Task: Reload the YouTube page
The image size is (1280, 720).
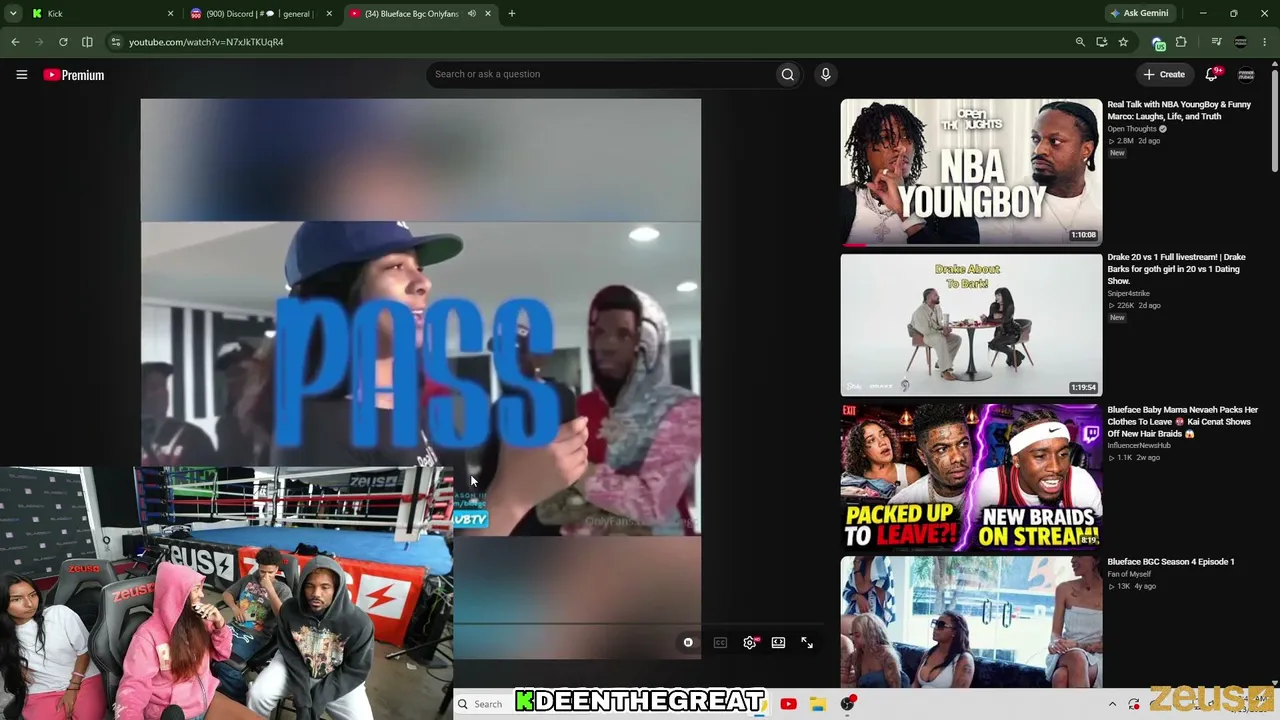Action: 63,42
